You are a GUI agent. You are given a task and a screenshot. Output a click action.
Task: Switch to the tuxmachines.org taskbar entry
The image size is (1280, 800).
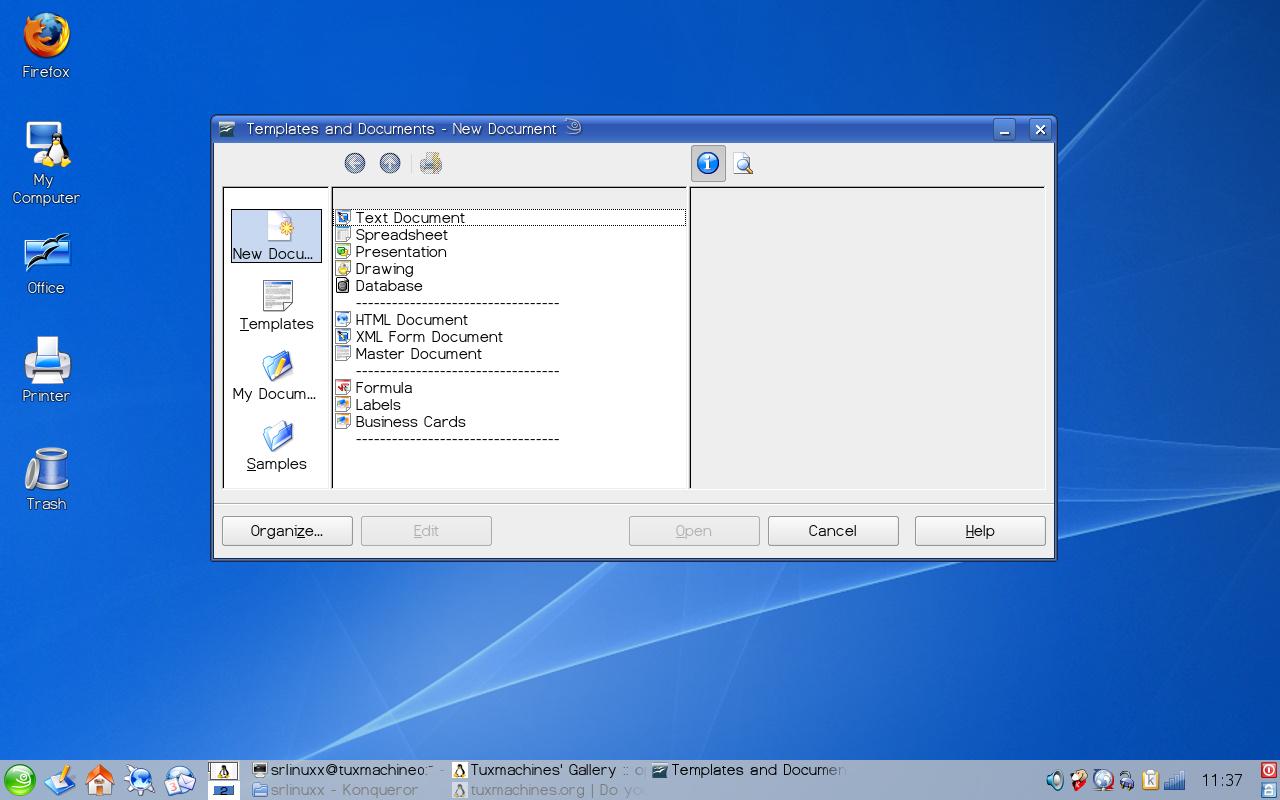point(548,790)
